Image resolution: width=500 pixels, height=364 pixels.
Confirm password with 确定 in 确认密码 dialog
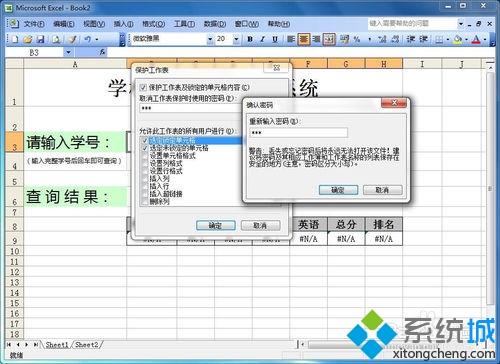tap(338, 190)
